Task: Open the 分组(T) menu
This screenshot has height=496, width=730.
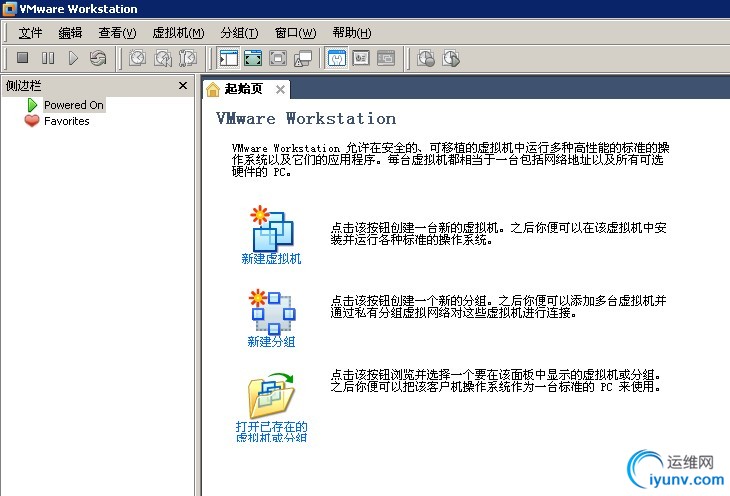Action: (x=239, y=33)
